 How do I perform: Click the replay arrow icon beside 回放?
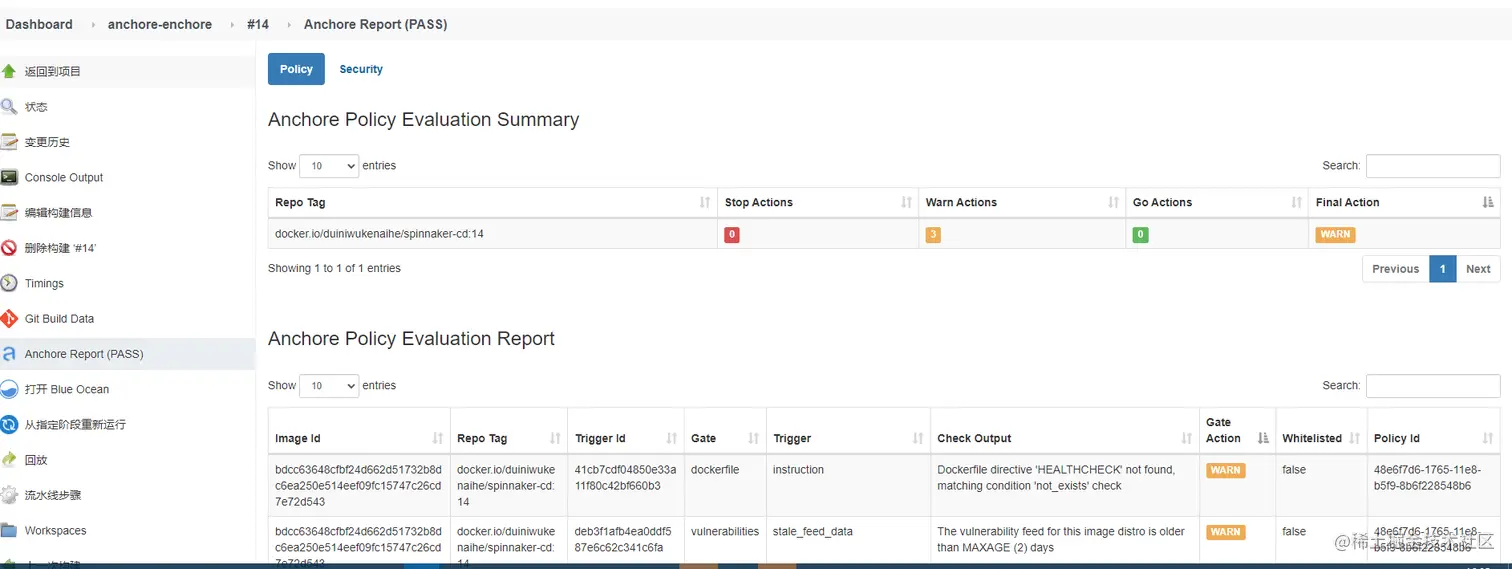[9, 460]
